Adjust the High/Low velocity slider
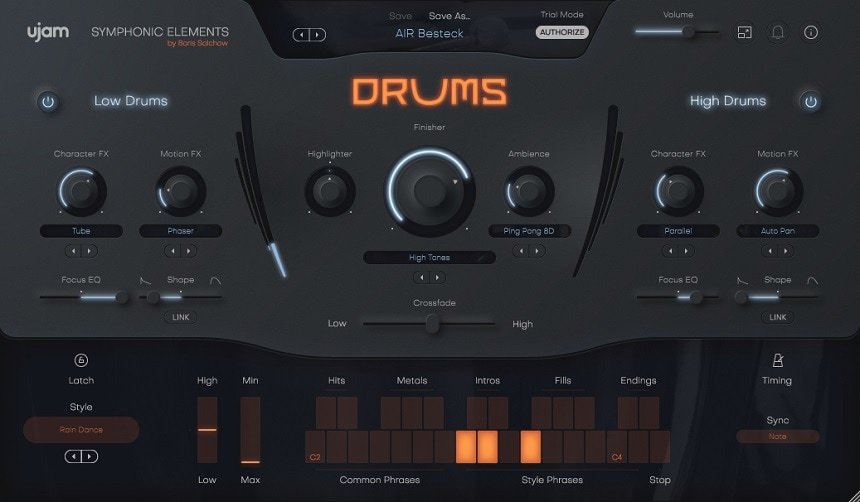The width and height of the screenshot is (860, 502). tap(207, 430)
